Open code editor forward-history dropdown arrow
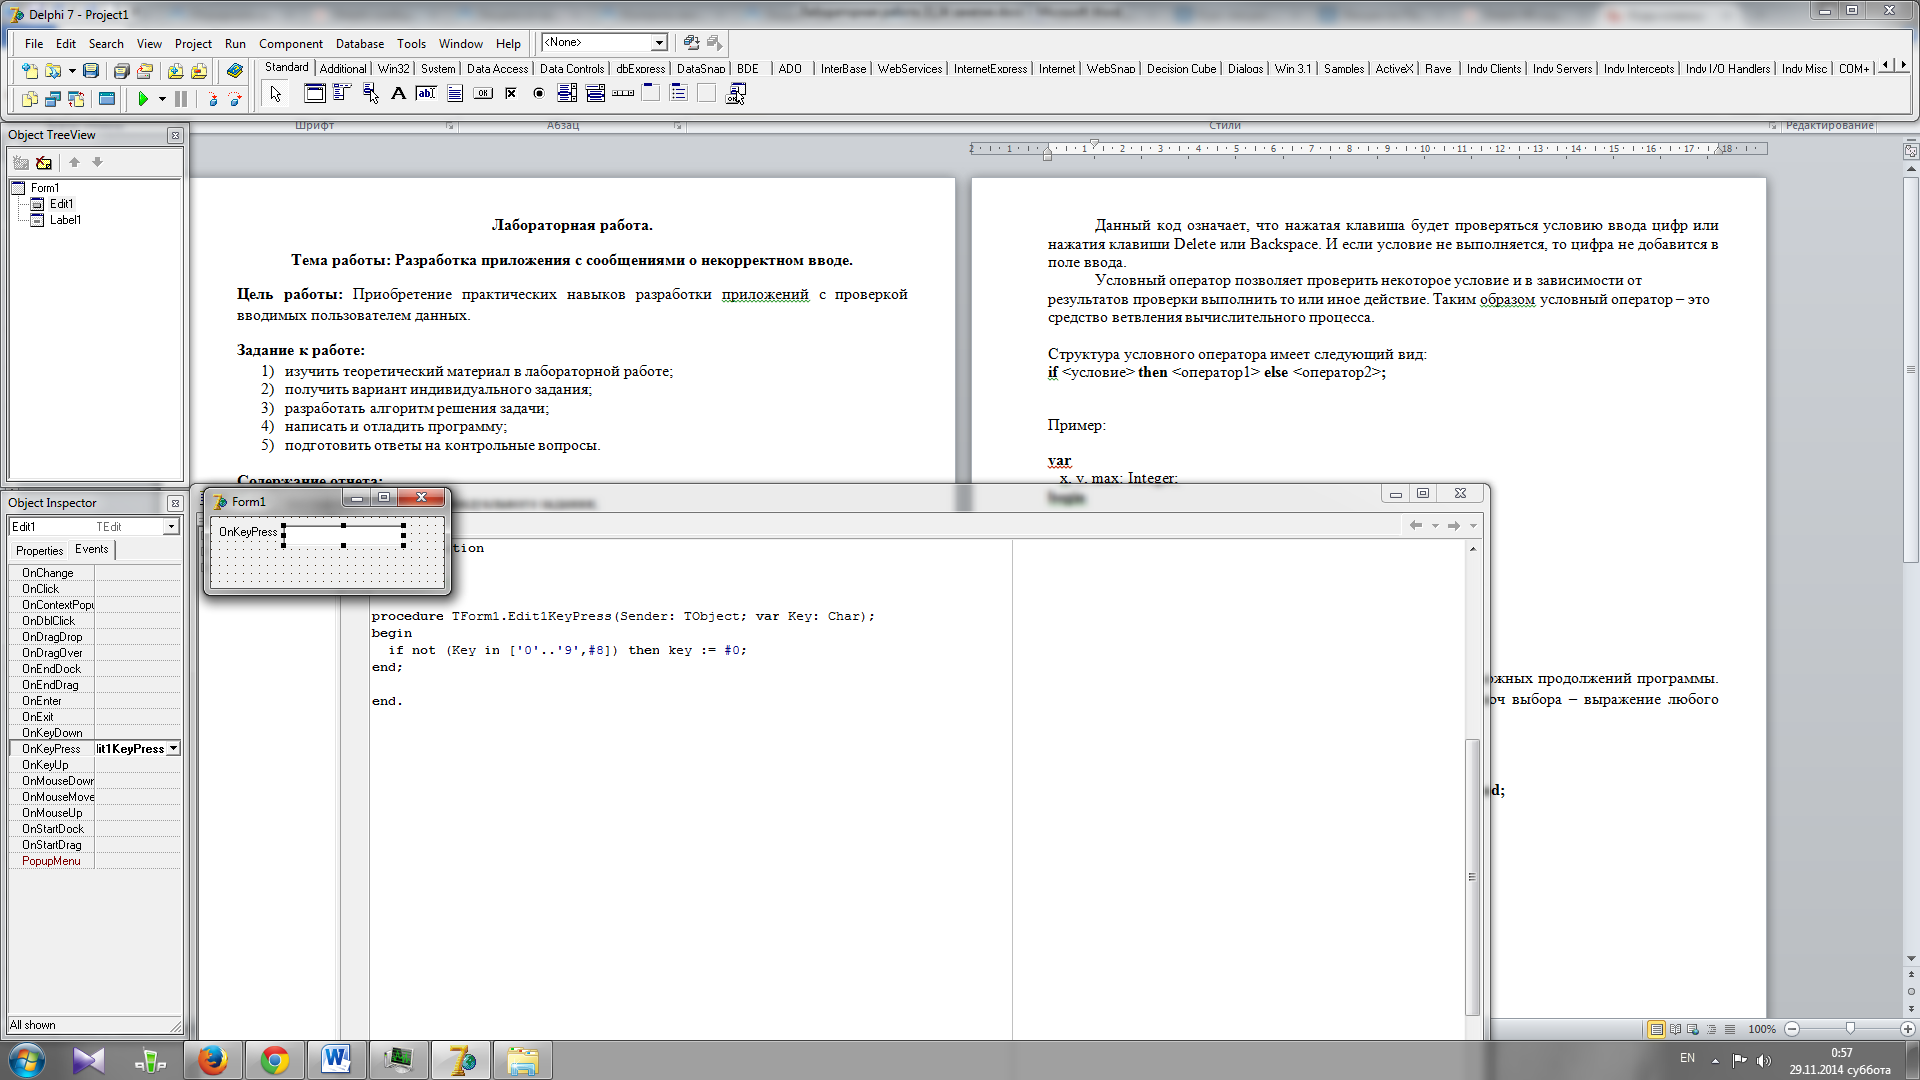The height and width of the screenshot is (1080, 1920). [1473, 526]
